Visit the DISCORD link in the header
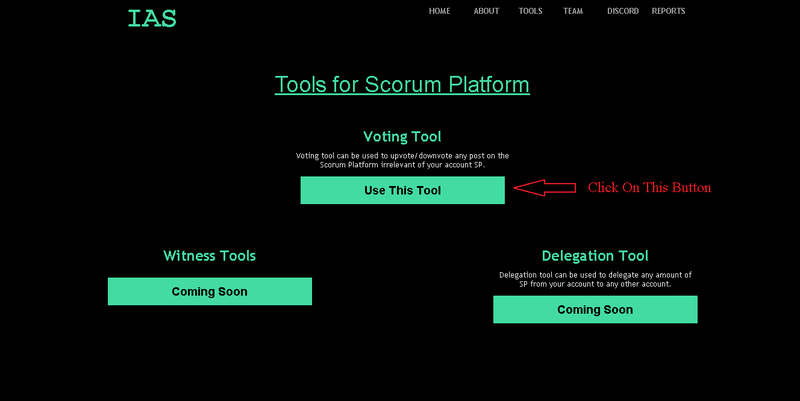The image size is (800, 401). click(x=623, y=11)
